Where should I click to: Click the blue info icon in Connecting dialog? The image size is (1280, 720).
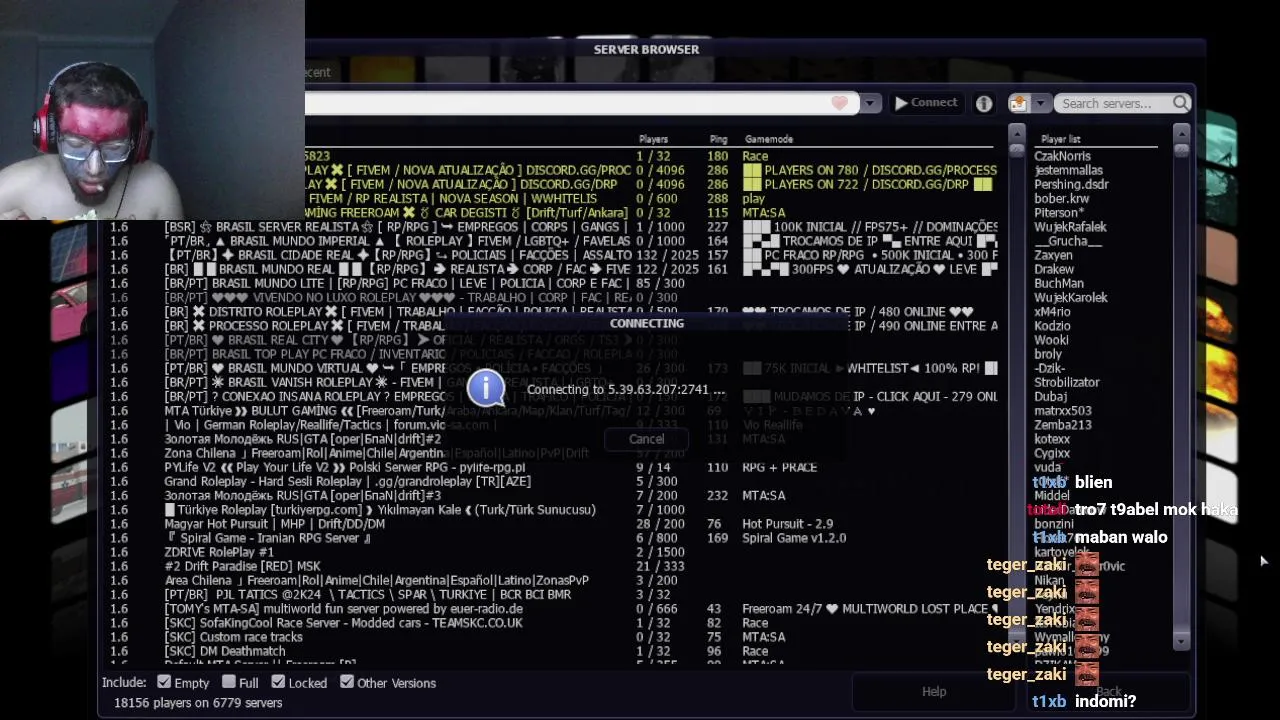coord(486,387)
